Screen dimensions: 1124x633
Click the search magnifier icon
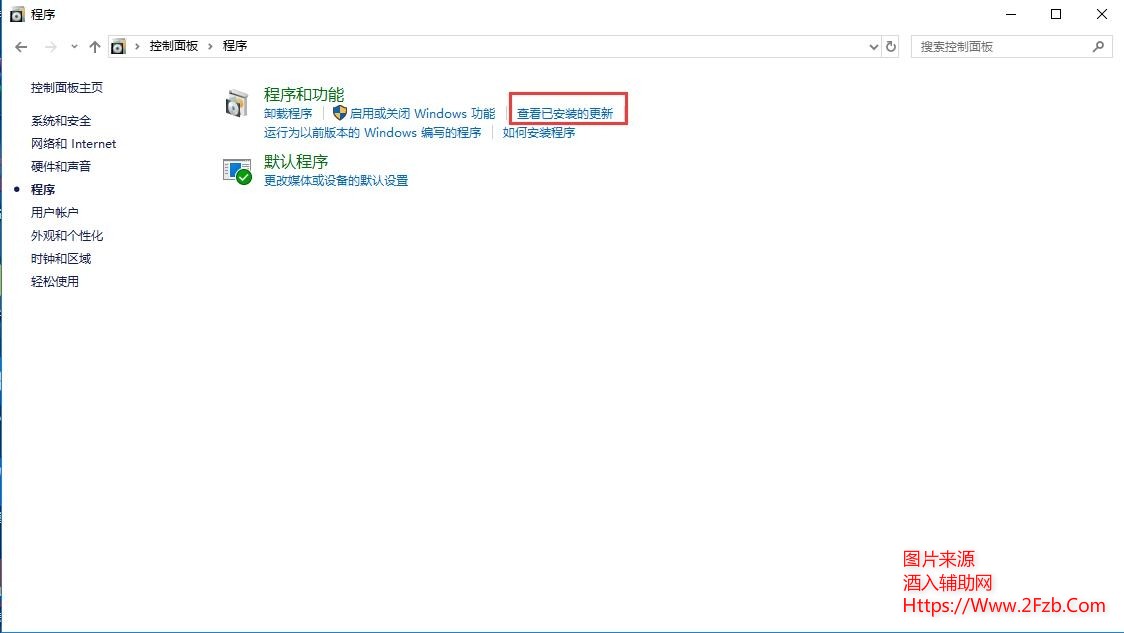pyautogui.click(x=1098, y=47)
